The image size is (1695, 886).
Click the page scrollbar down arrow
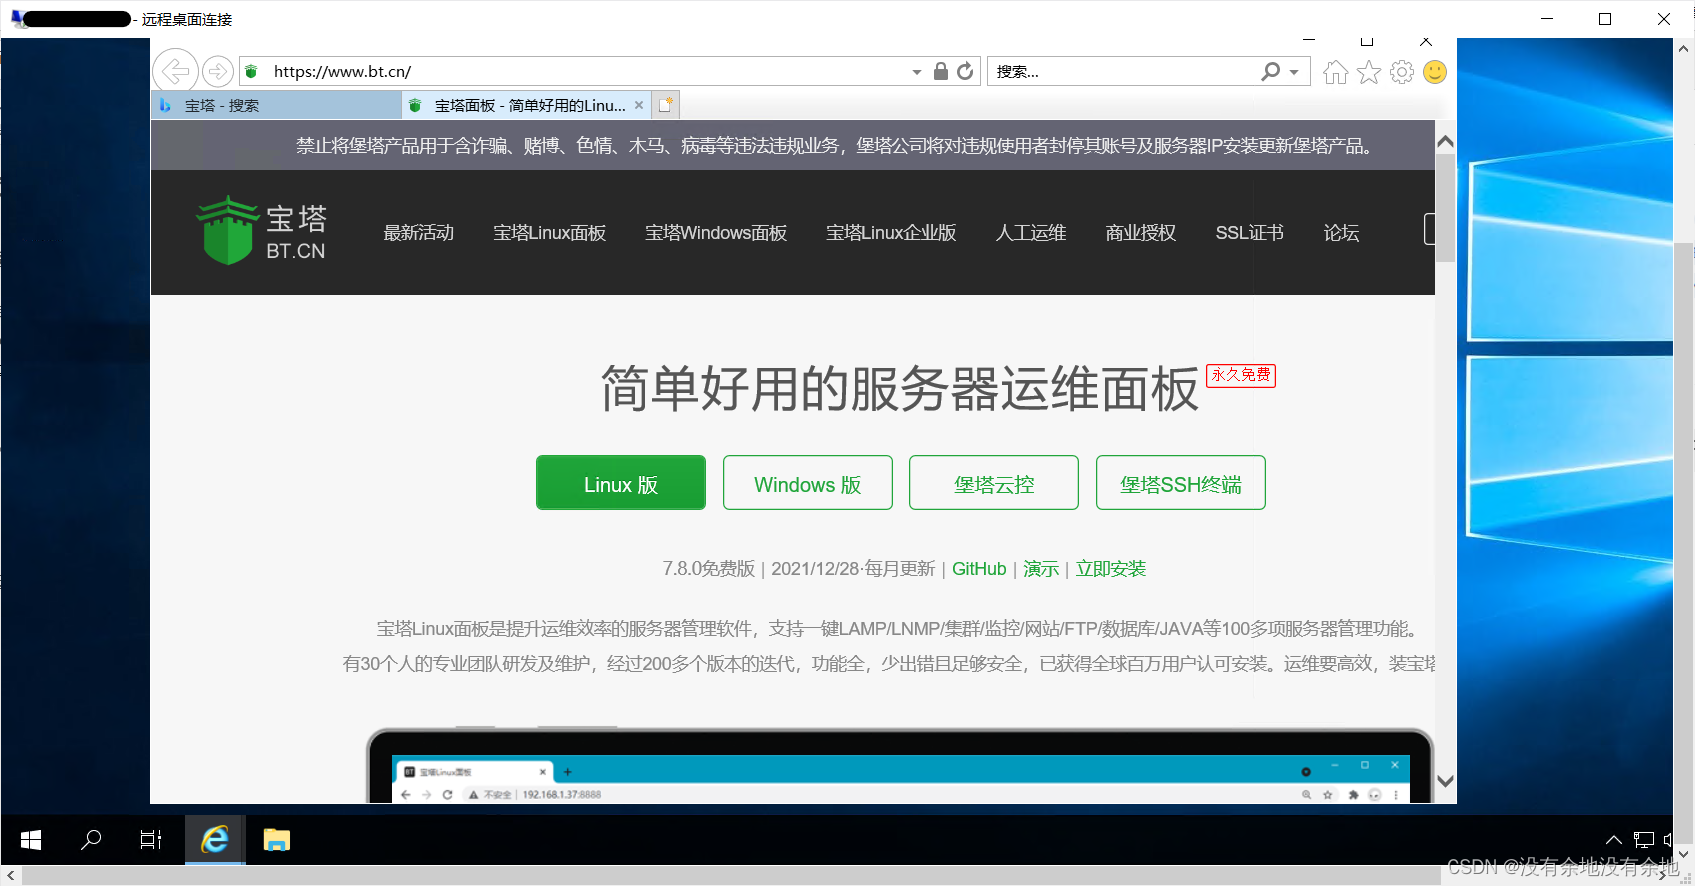(x=1445, y=781)
